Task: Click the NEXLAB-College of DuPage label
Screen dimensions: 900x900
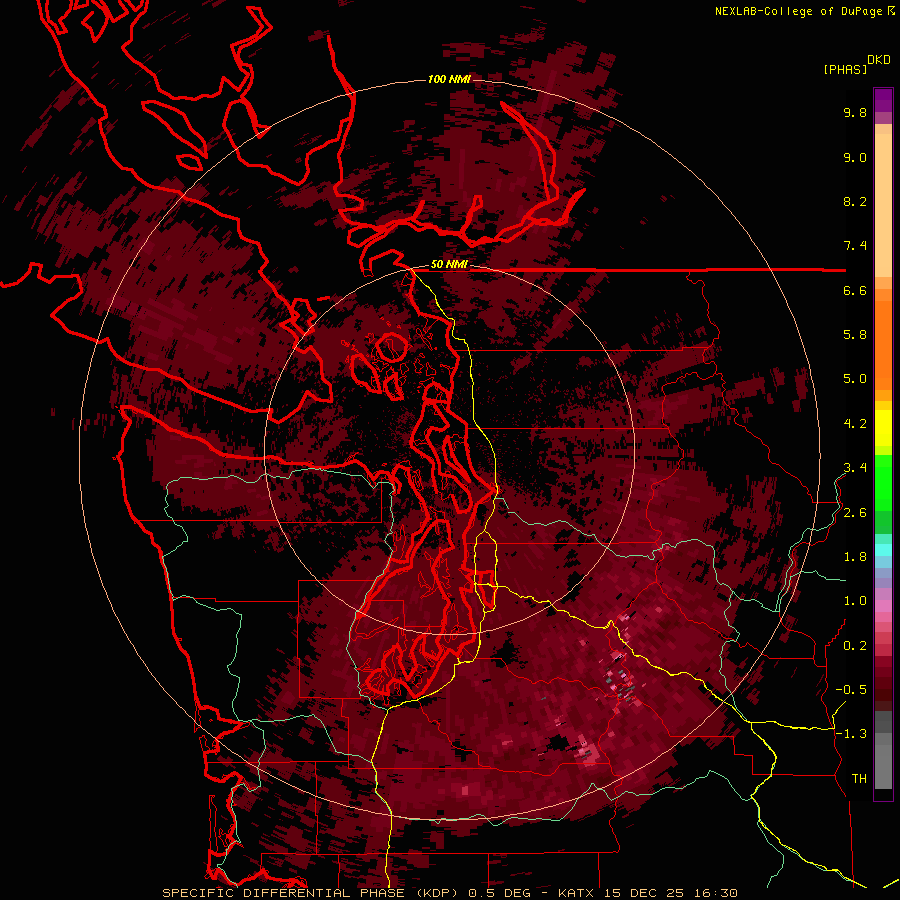Action: [805, 11]
